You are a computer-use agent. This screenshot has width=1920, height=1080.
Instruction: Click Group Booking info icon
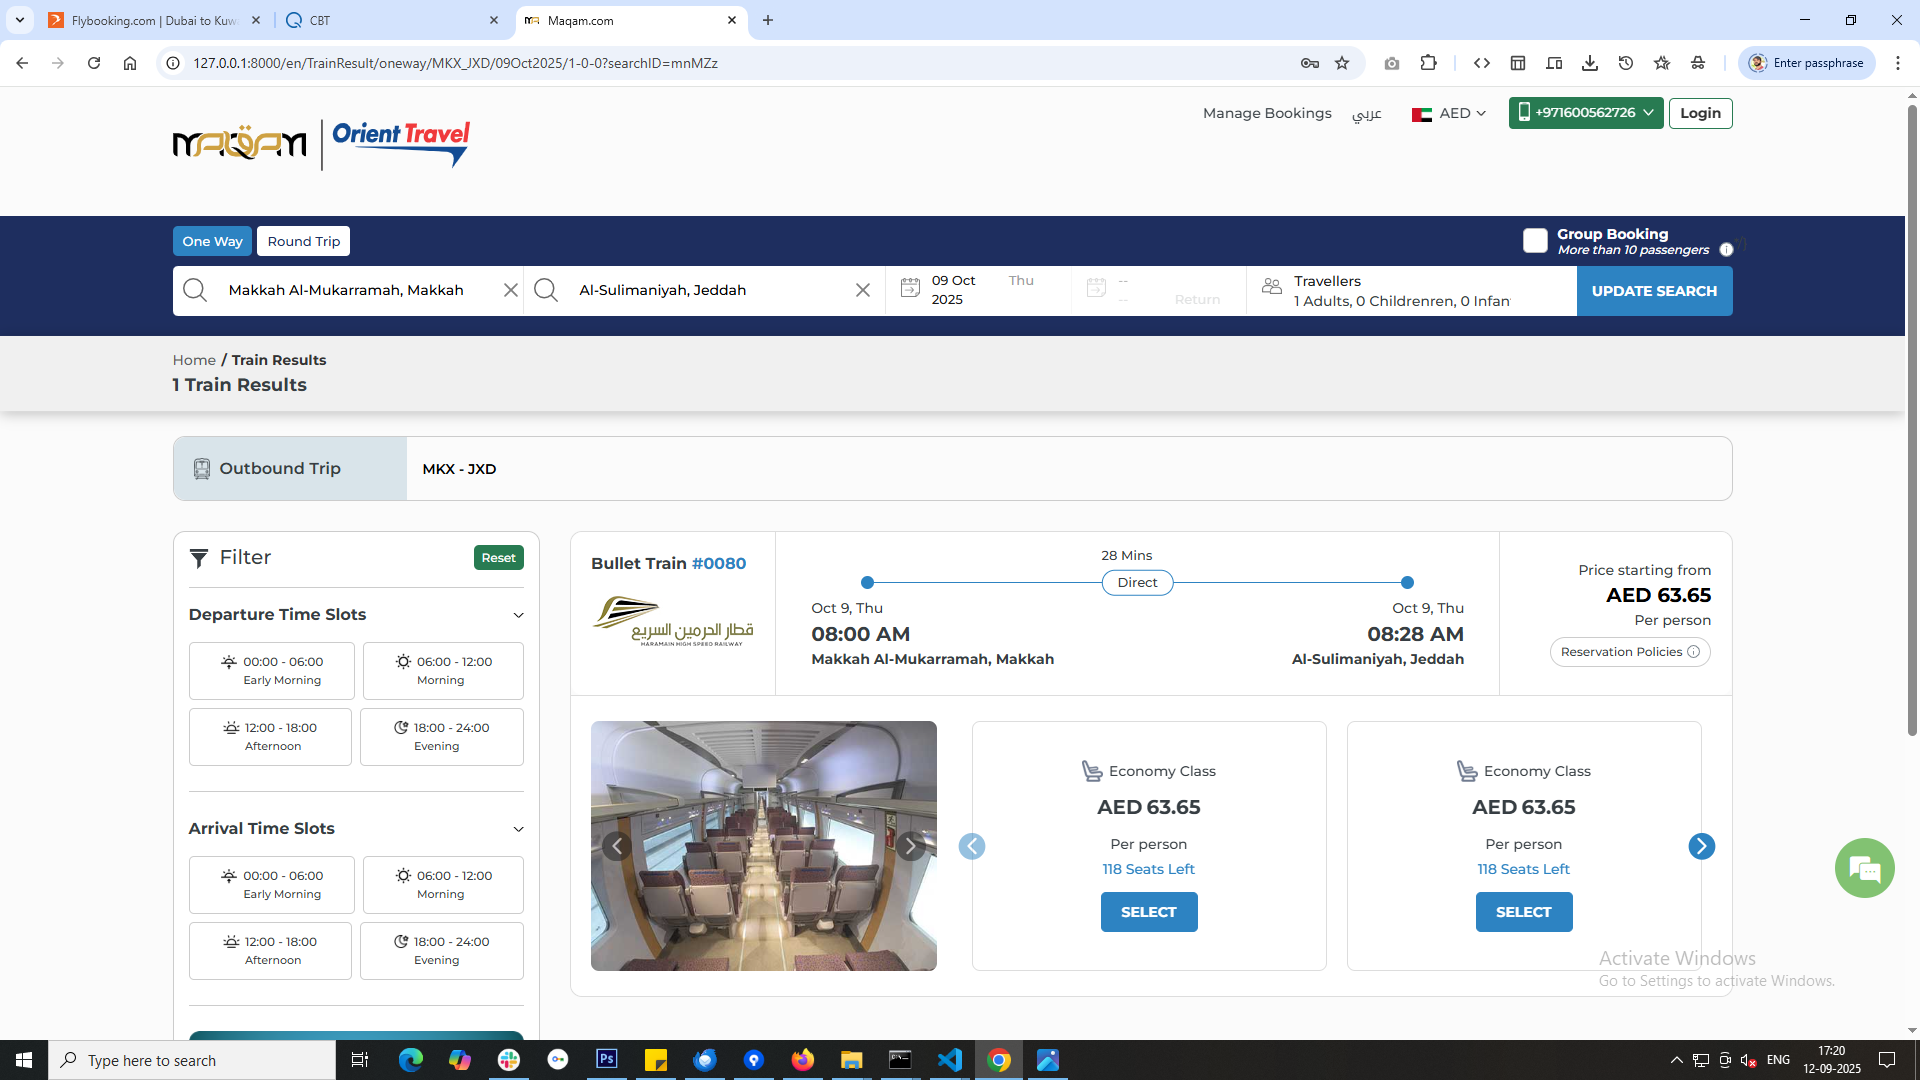[1726, 250]
